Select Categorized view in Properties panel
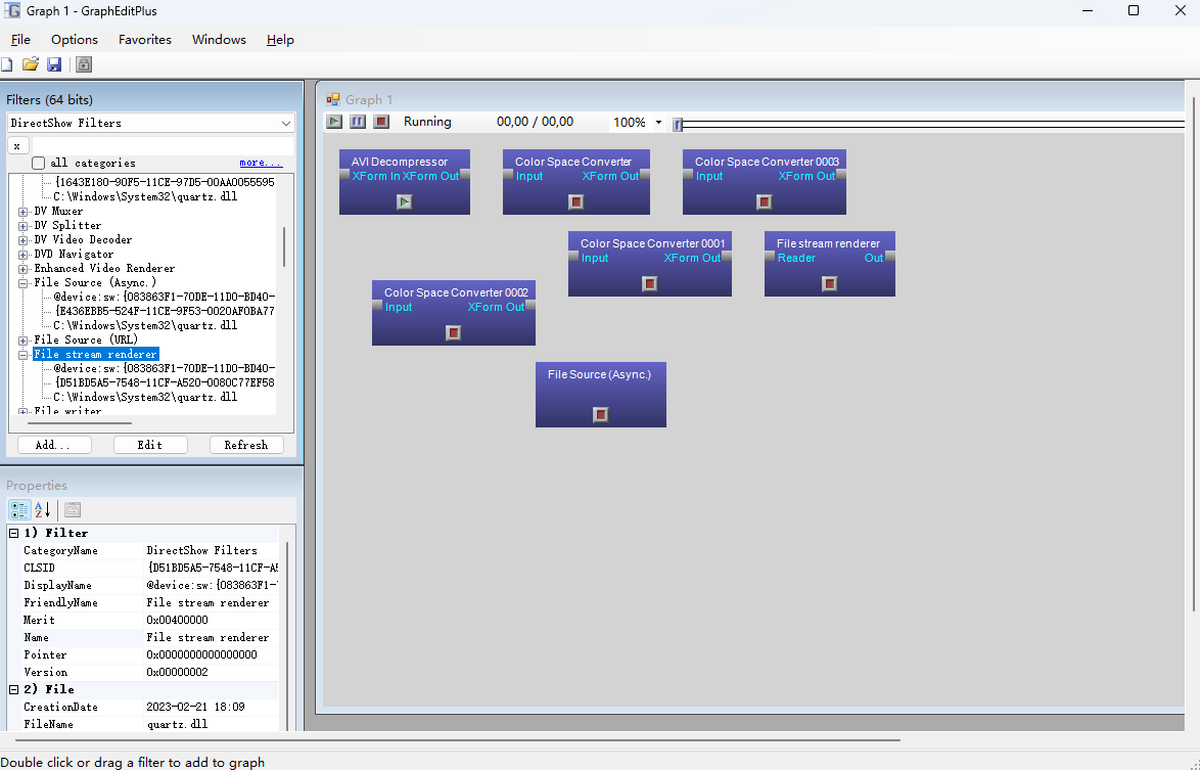Image resolution: width=1200 pixels, height=770 pixels. pyautogui.click(x=20, y=510)
